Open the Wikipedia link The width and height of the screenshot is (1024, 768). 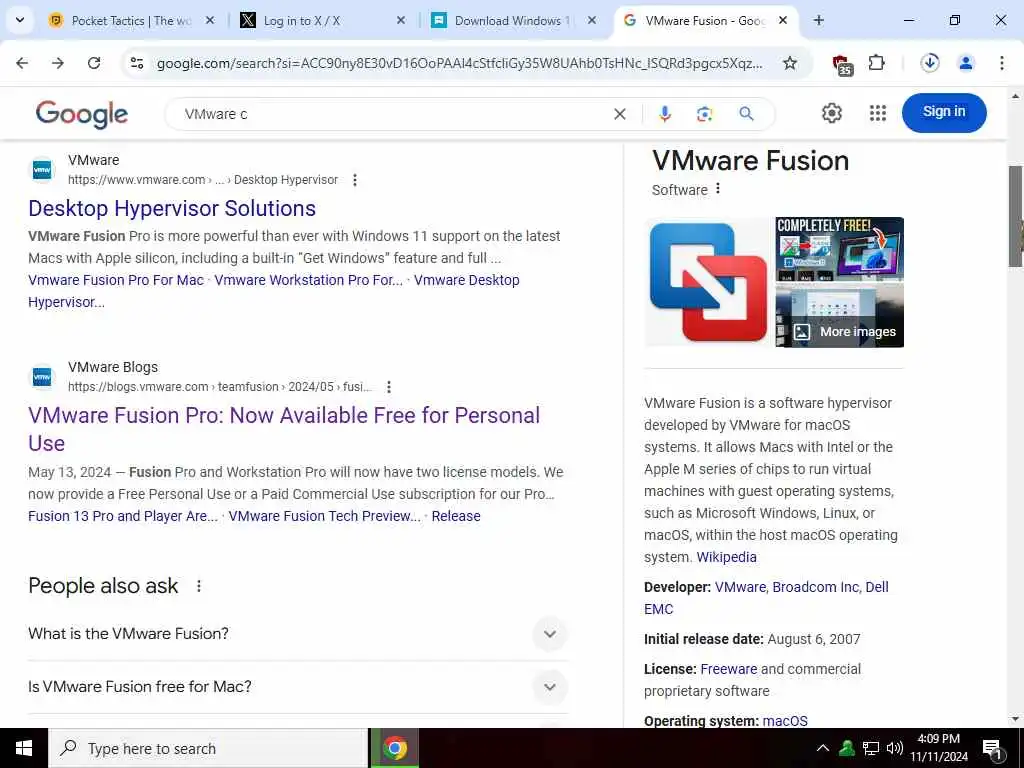pyautogui.click(x=726, y=557)
